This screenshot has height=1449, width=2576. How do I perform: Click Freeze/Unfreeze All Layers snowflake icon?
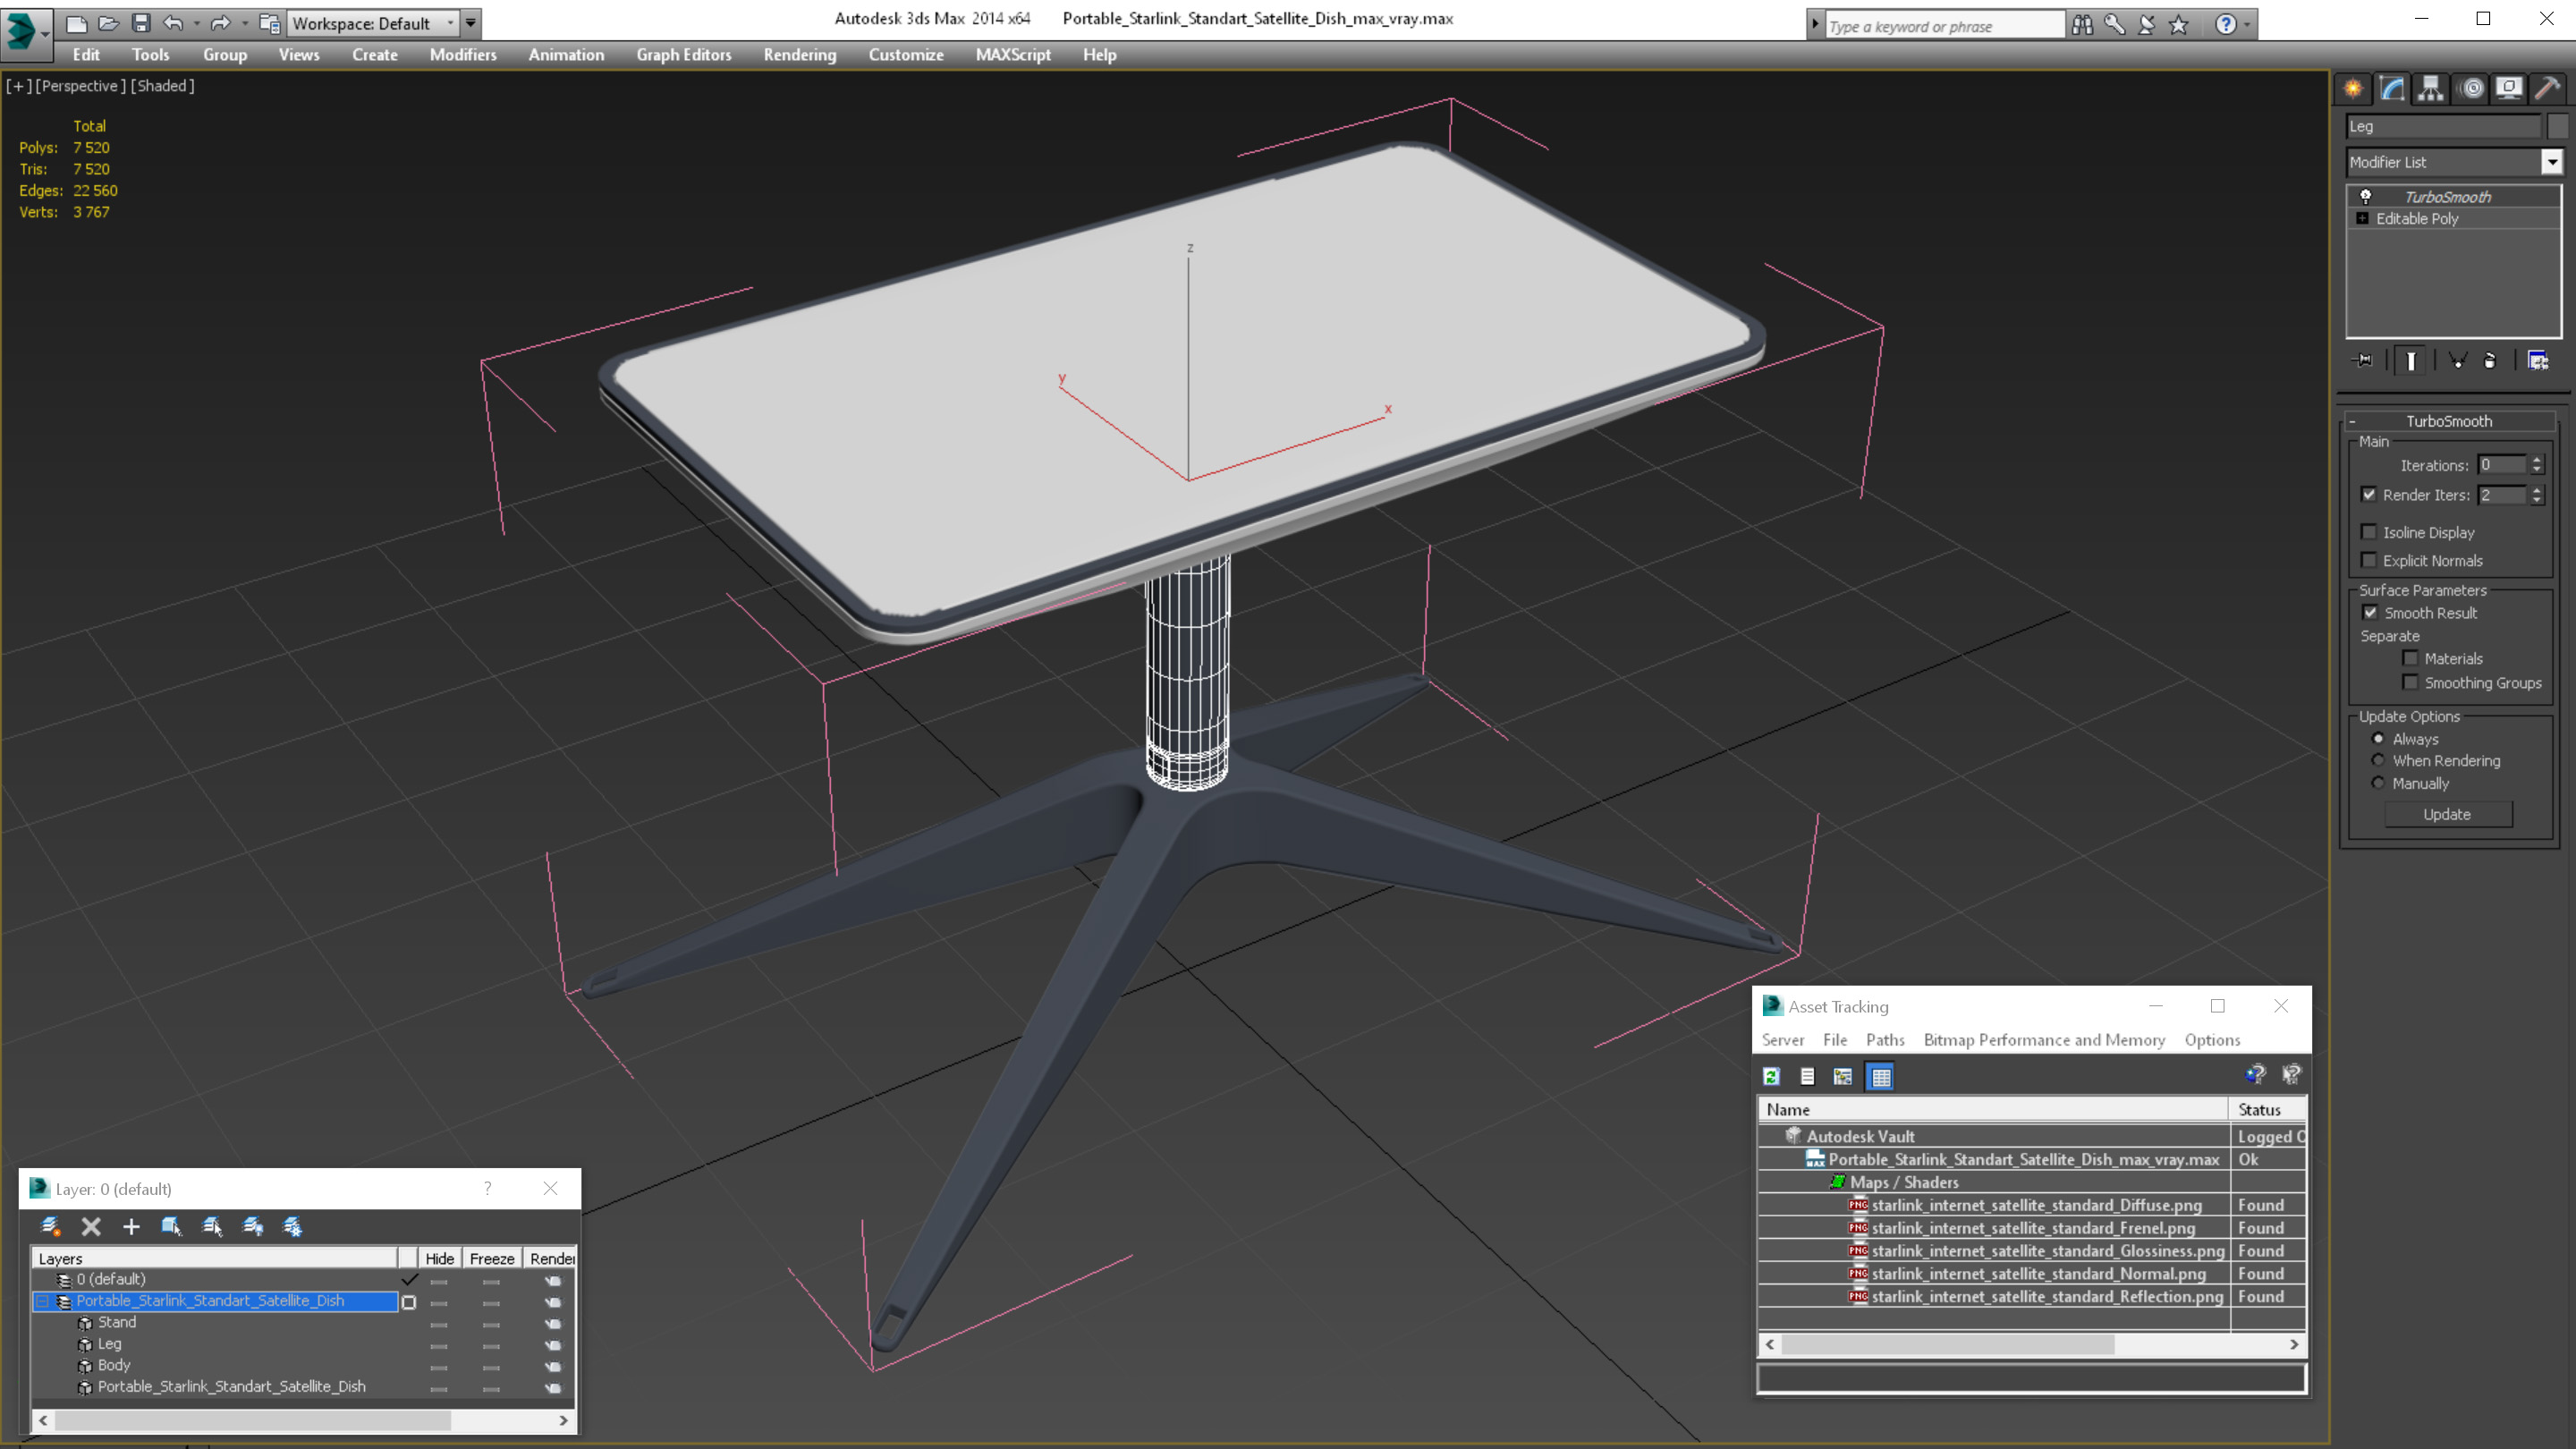point(293,1226)
